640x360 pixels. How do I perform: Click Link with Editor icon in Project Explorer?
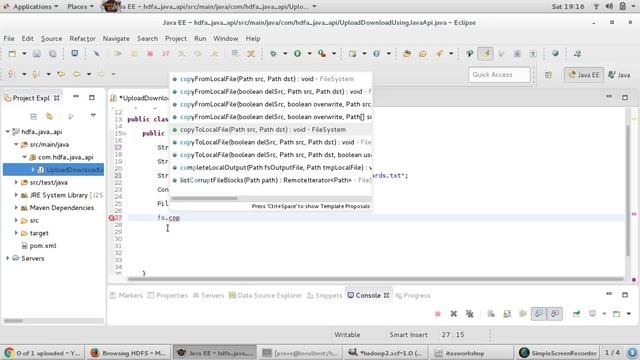tap(49, 116)
